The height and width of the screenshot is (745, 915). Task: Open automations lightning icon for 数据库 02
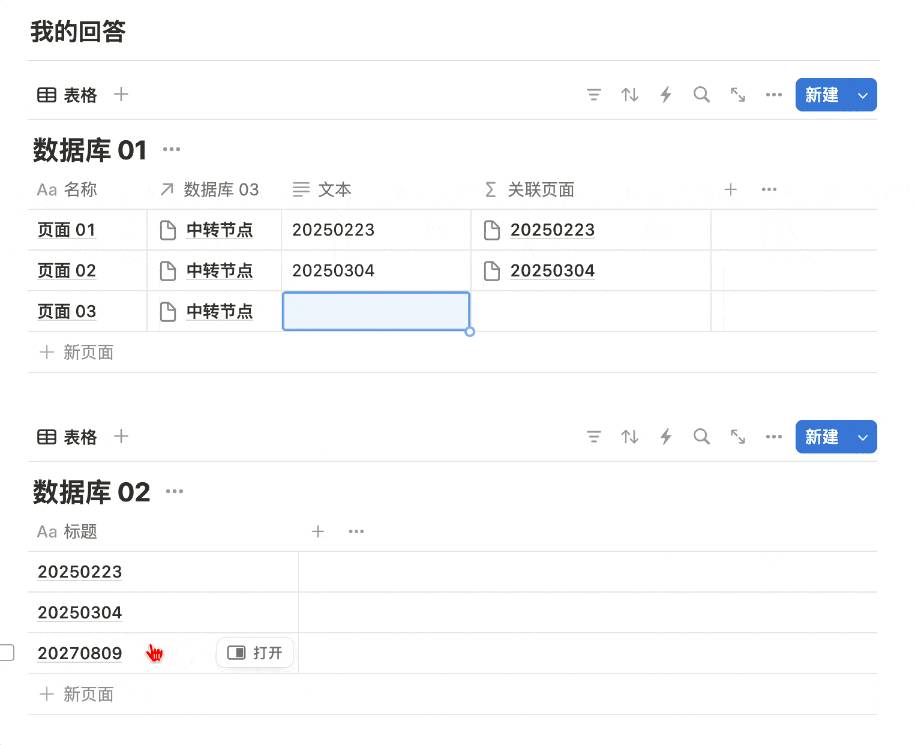(666, 436)
